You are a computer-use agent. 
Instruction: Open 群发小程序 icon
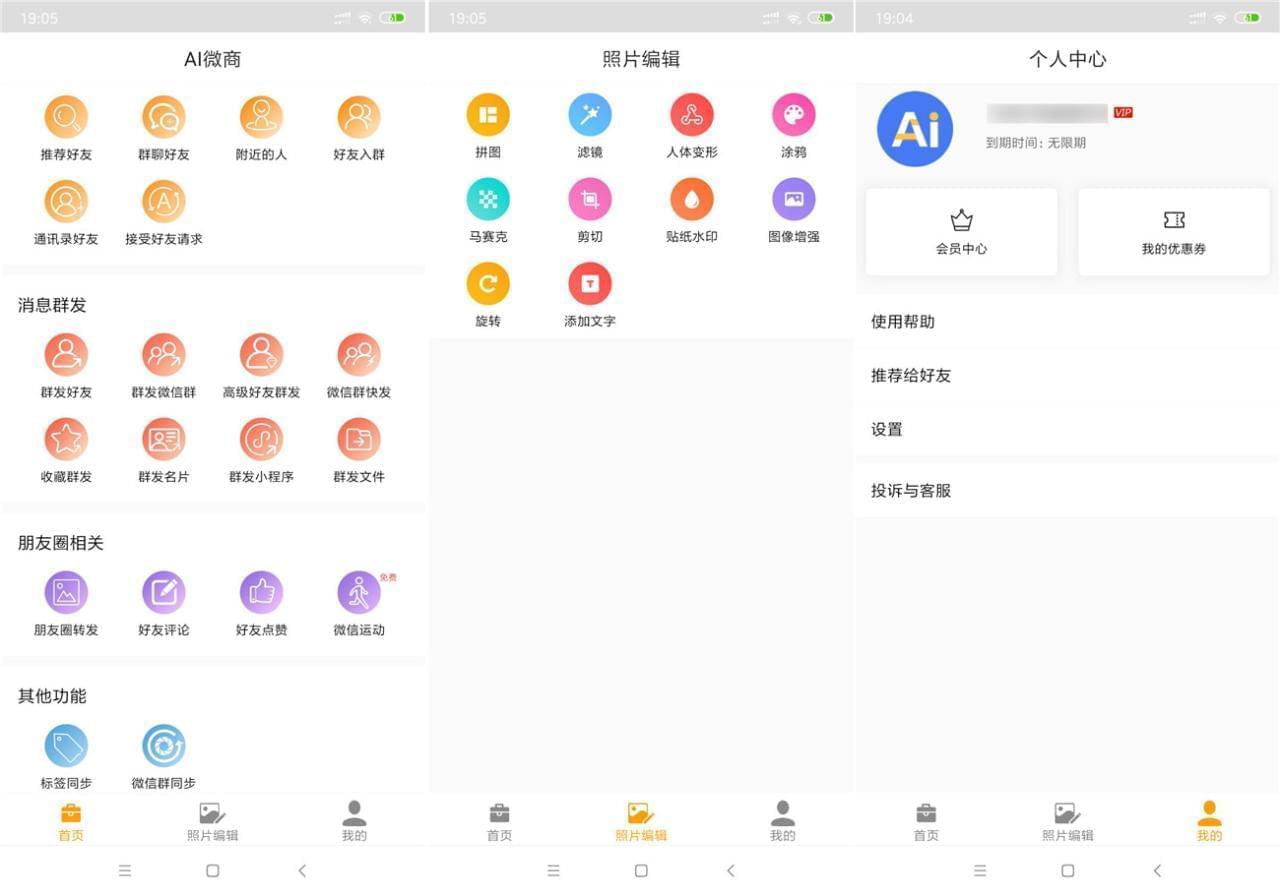click(261, 439)
